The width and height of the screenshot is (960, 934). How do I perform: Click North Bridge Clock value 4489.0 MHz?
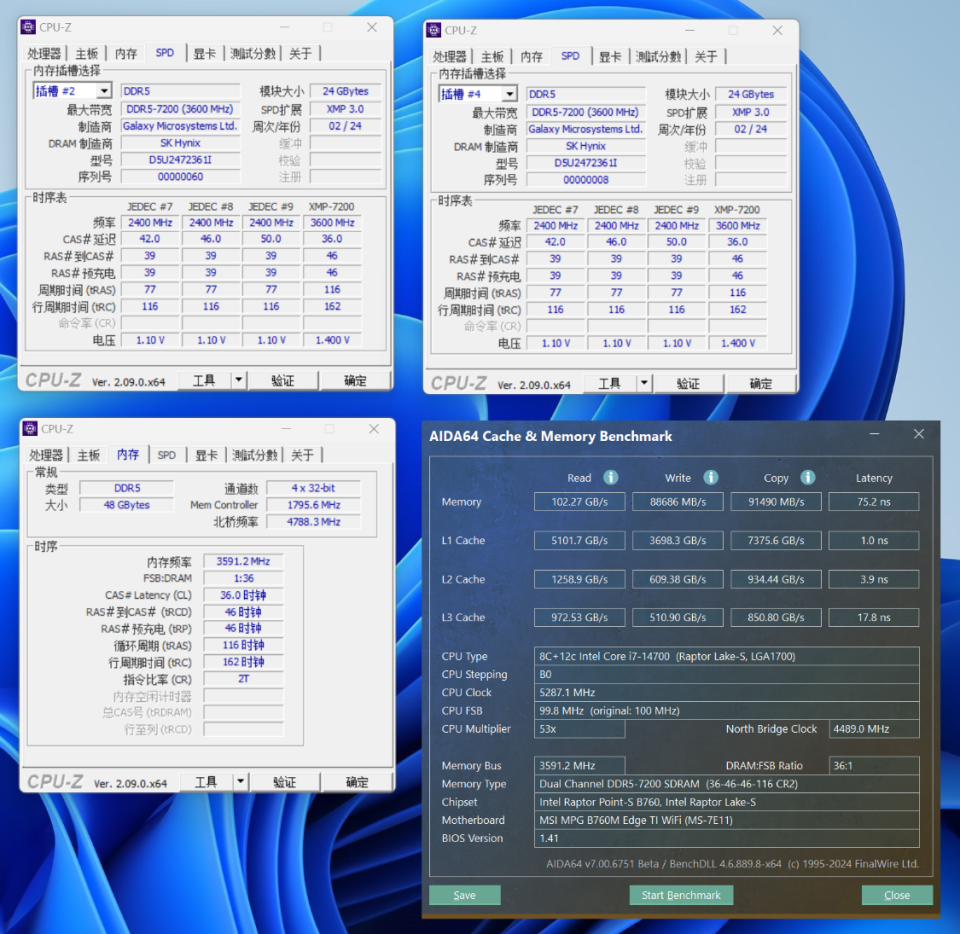874,729
